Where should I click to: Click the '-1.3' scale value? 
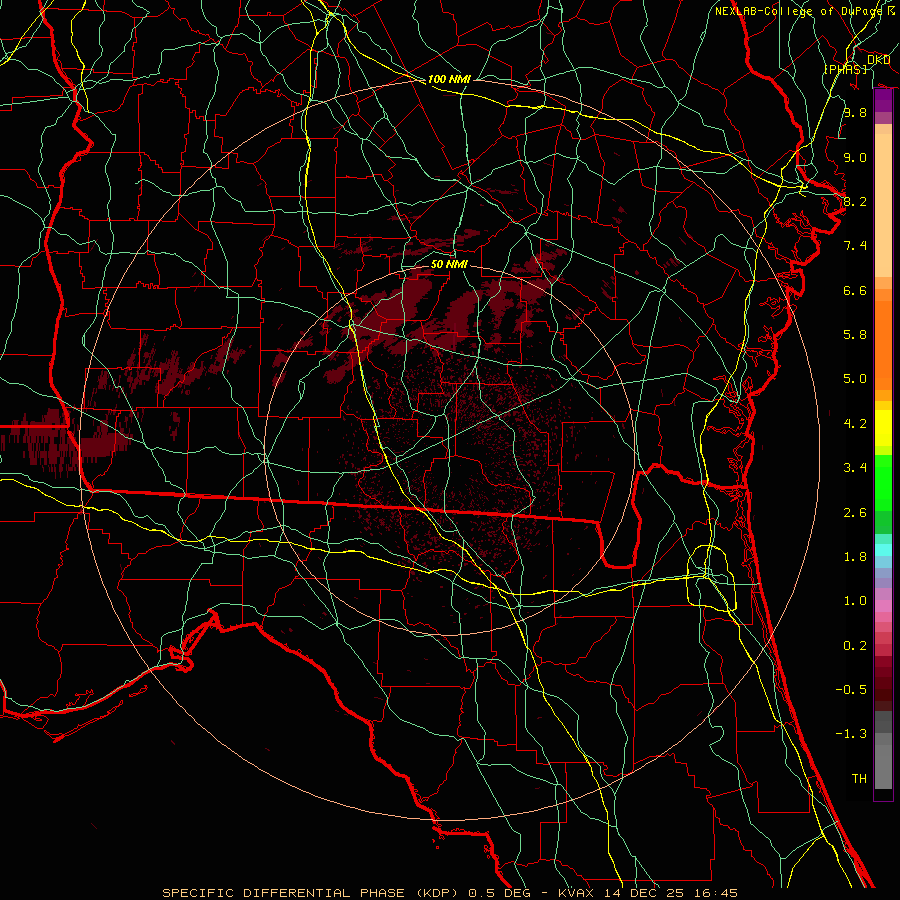click(x=851, y=734)
